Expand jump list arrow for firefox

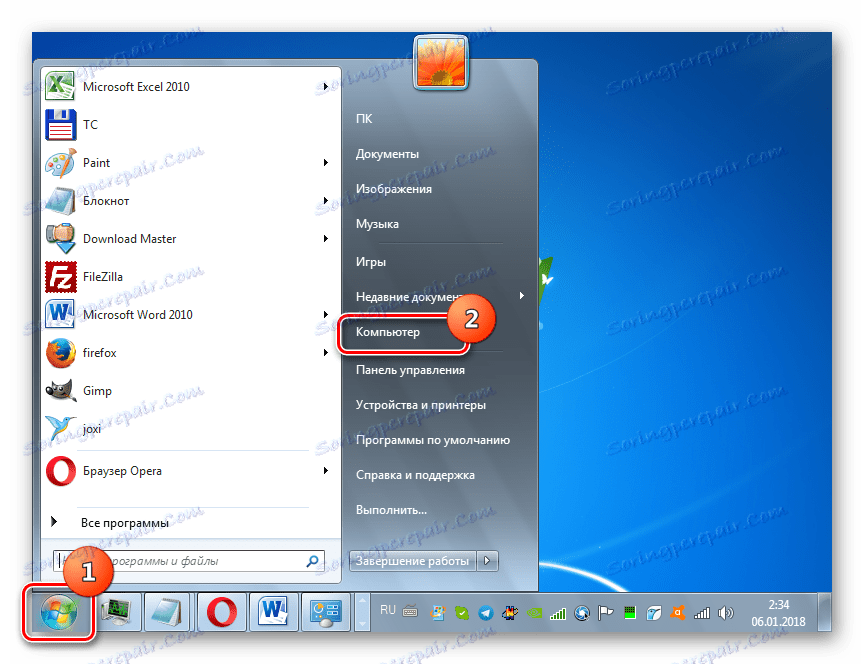click(326, 353)
